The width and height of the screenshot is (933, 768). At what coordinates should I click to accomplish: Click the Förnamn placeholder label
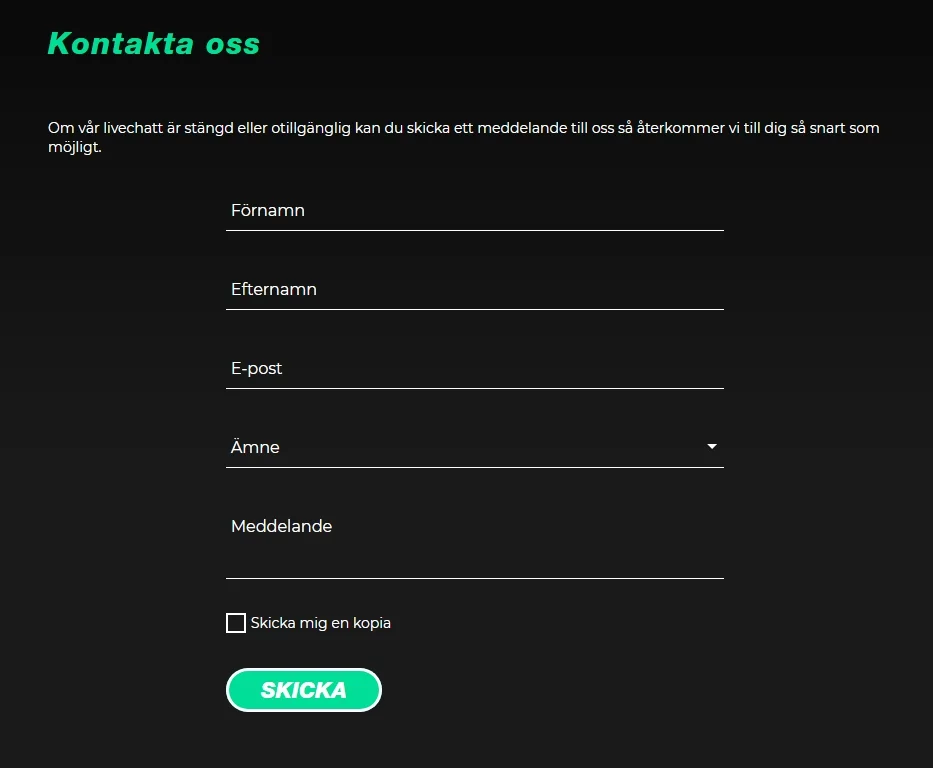pyautogui.click(x=268, y=211)
